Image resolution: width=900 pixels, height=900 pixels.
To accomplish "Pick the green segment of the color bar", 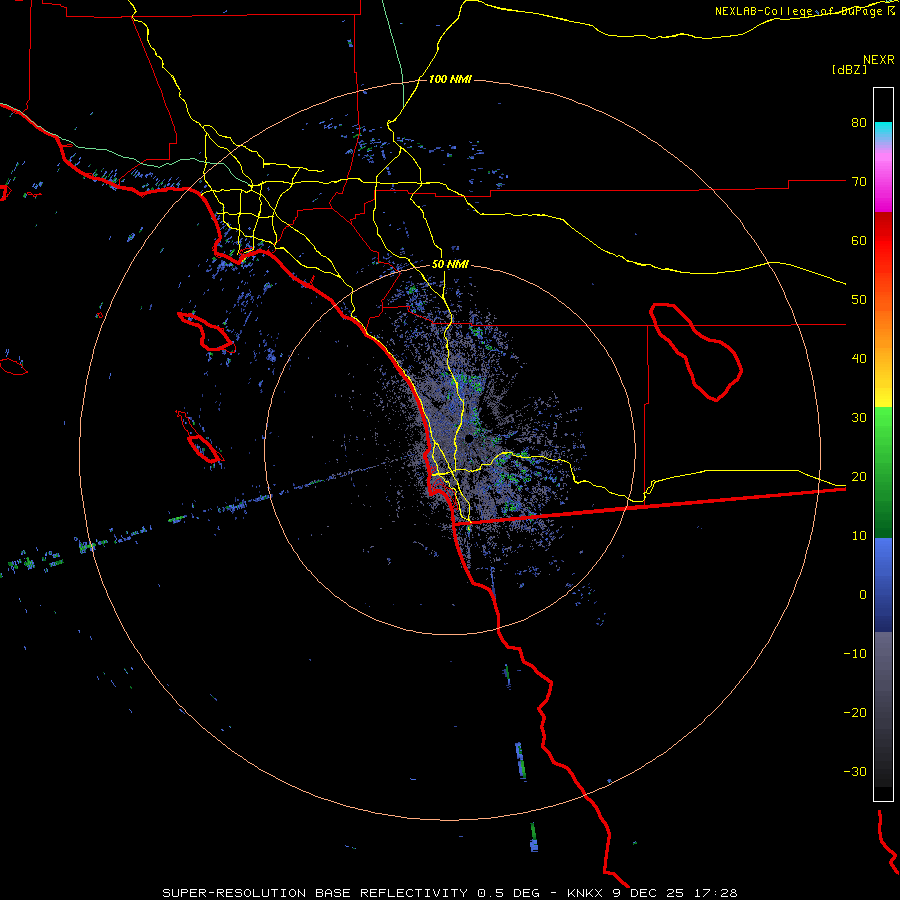I will (x=883, y=472).
